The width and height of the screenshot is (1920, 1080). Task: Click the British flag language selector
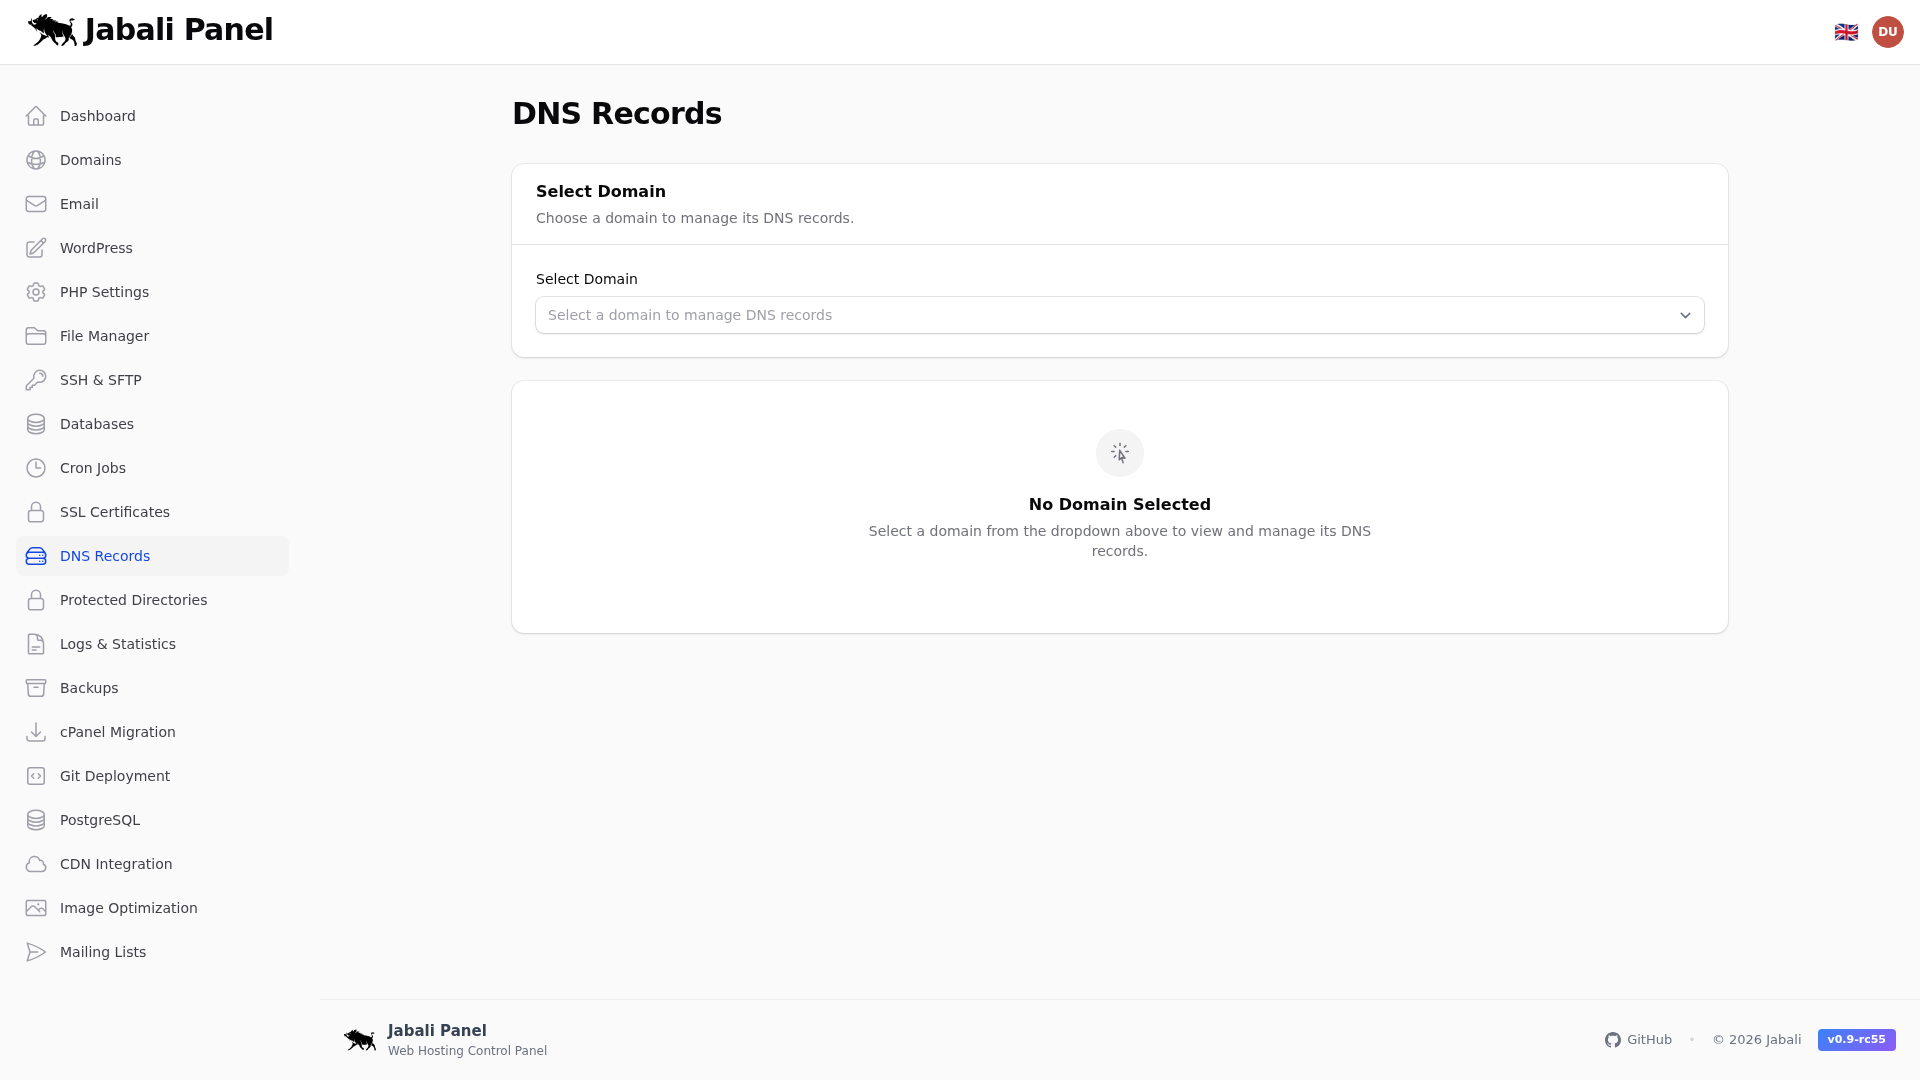[x=1846, y=31]
